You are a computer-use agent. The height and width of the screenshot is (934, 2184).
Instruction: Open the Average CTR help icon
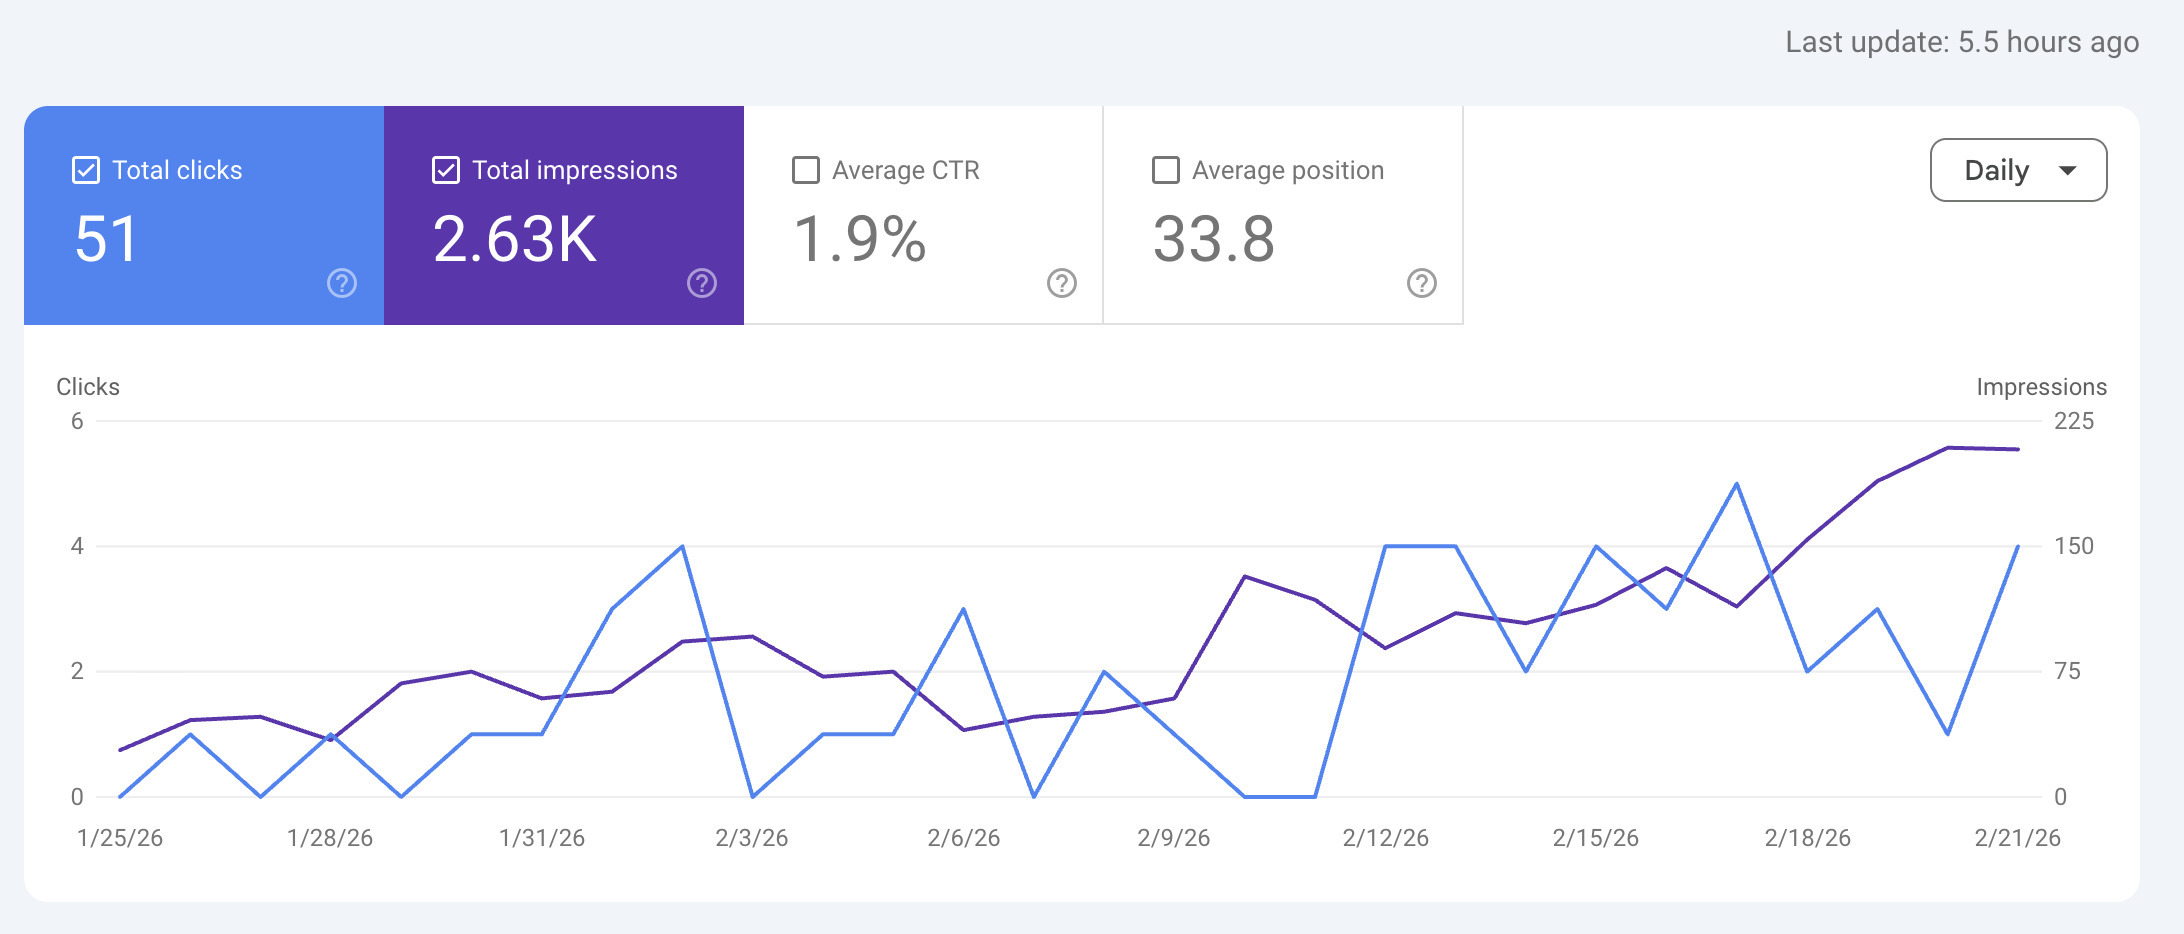click(x=1061, y=284)
